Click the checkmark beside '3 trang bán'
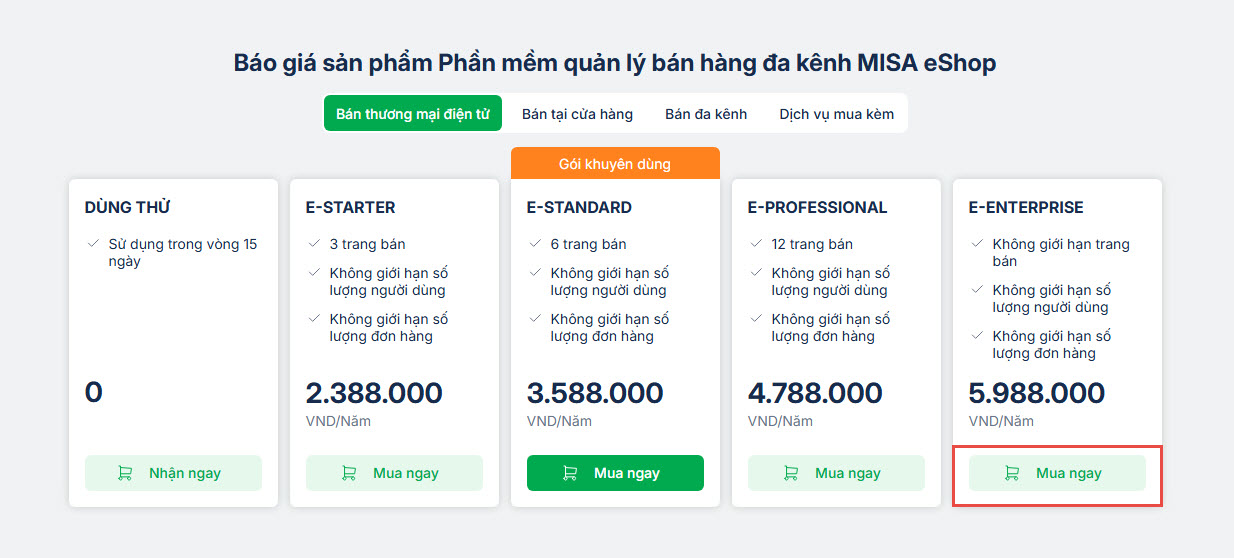 point(314,243)
